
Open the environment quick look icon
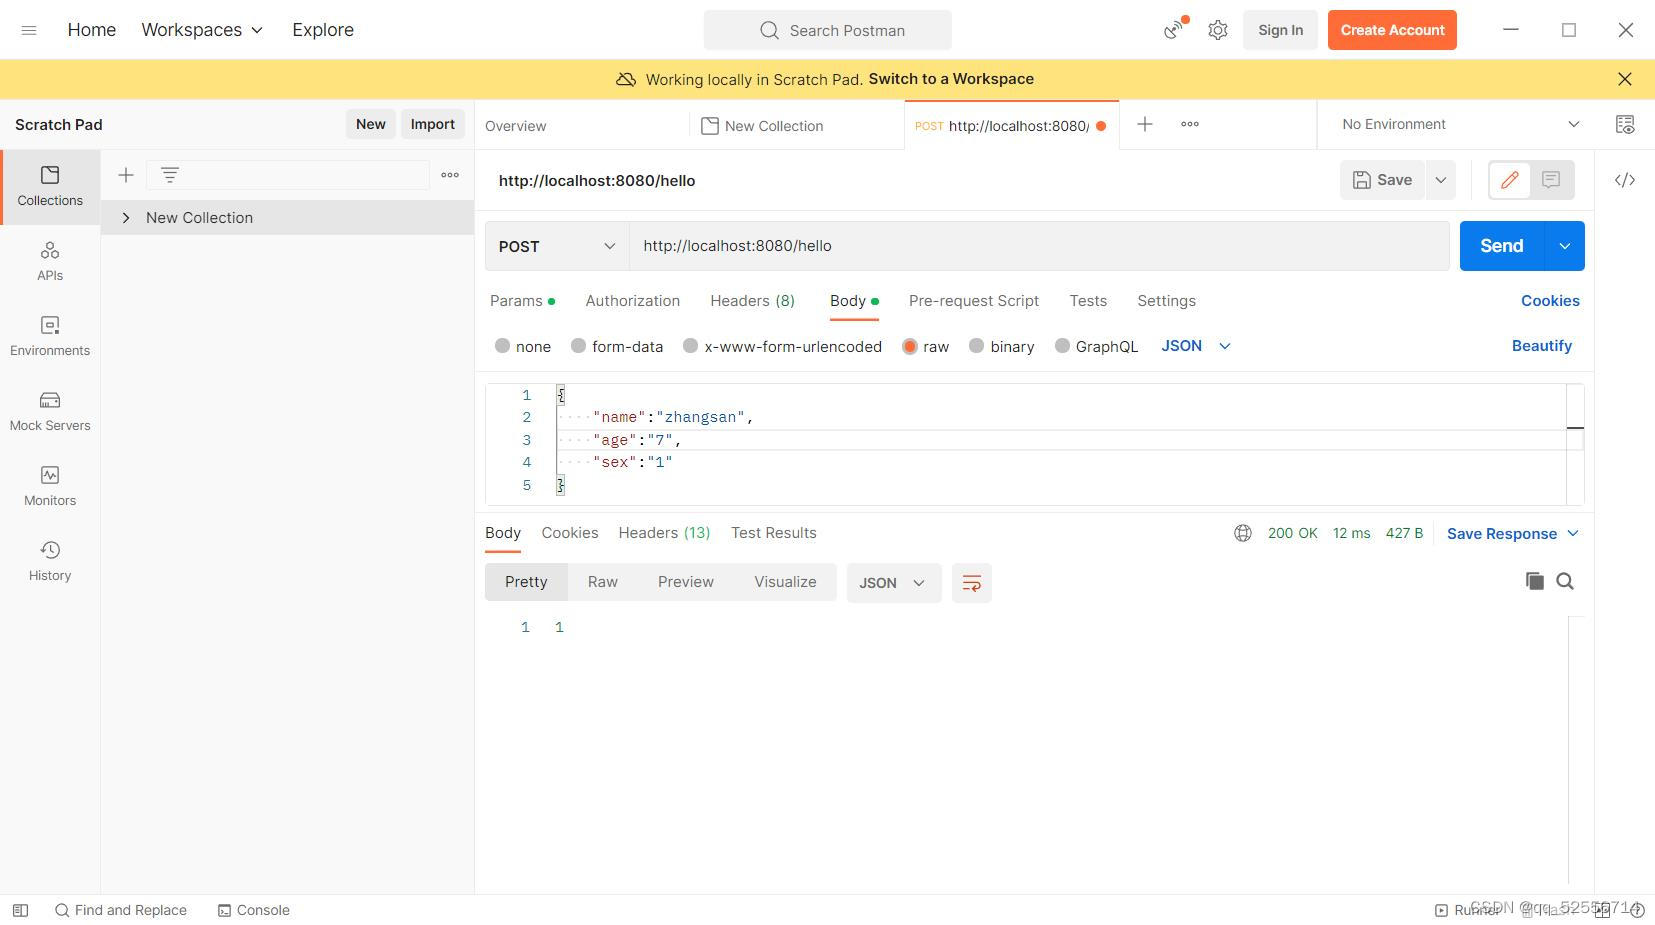coord(1625,124)
